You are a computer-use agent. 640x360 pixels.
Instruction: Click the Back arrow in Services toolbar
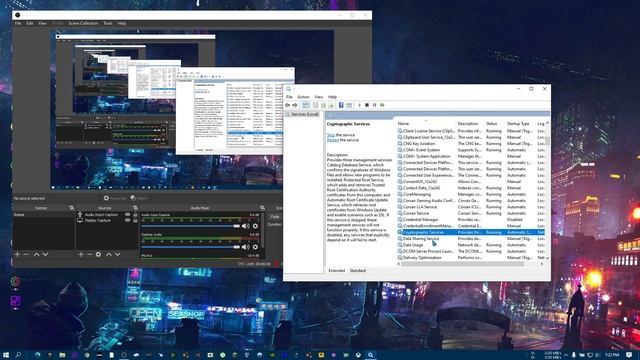[x=288, y=105]
